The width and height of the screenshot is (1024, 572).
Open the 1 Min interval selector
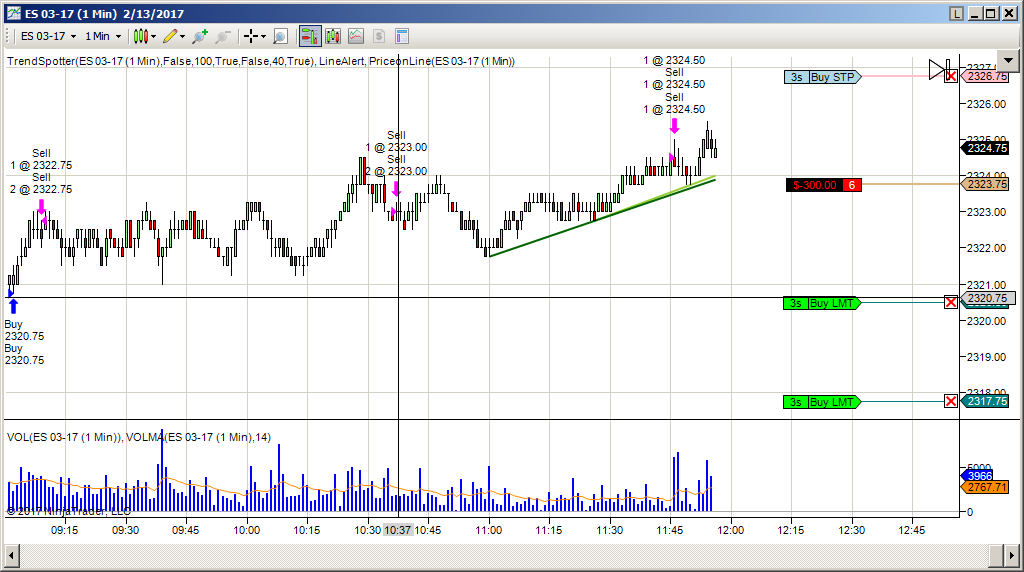tap(103, 37)
